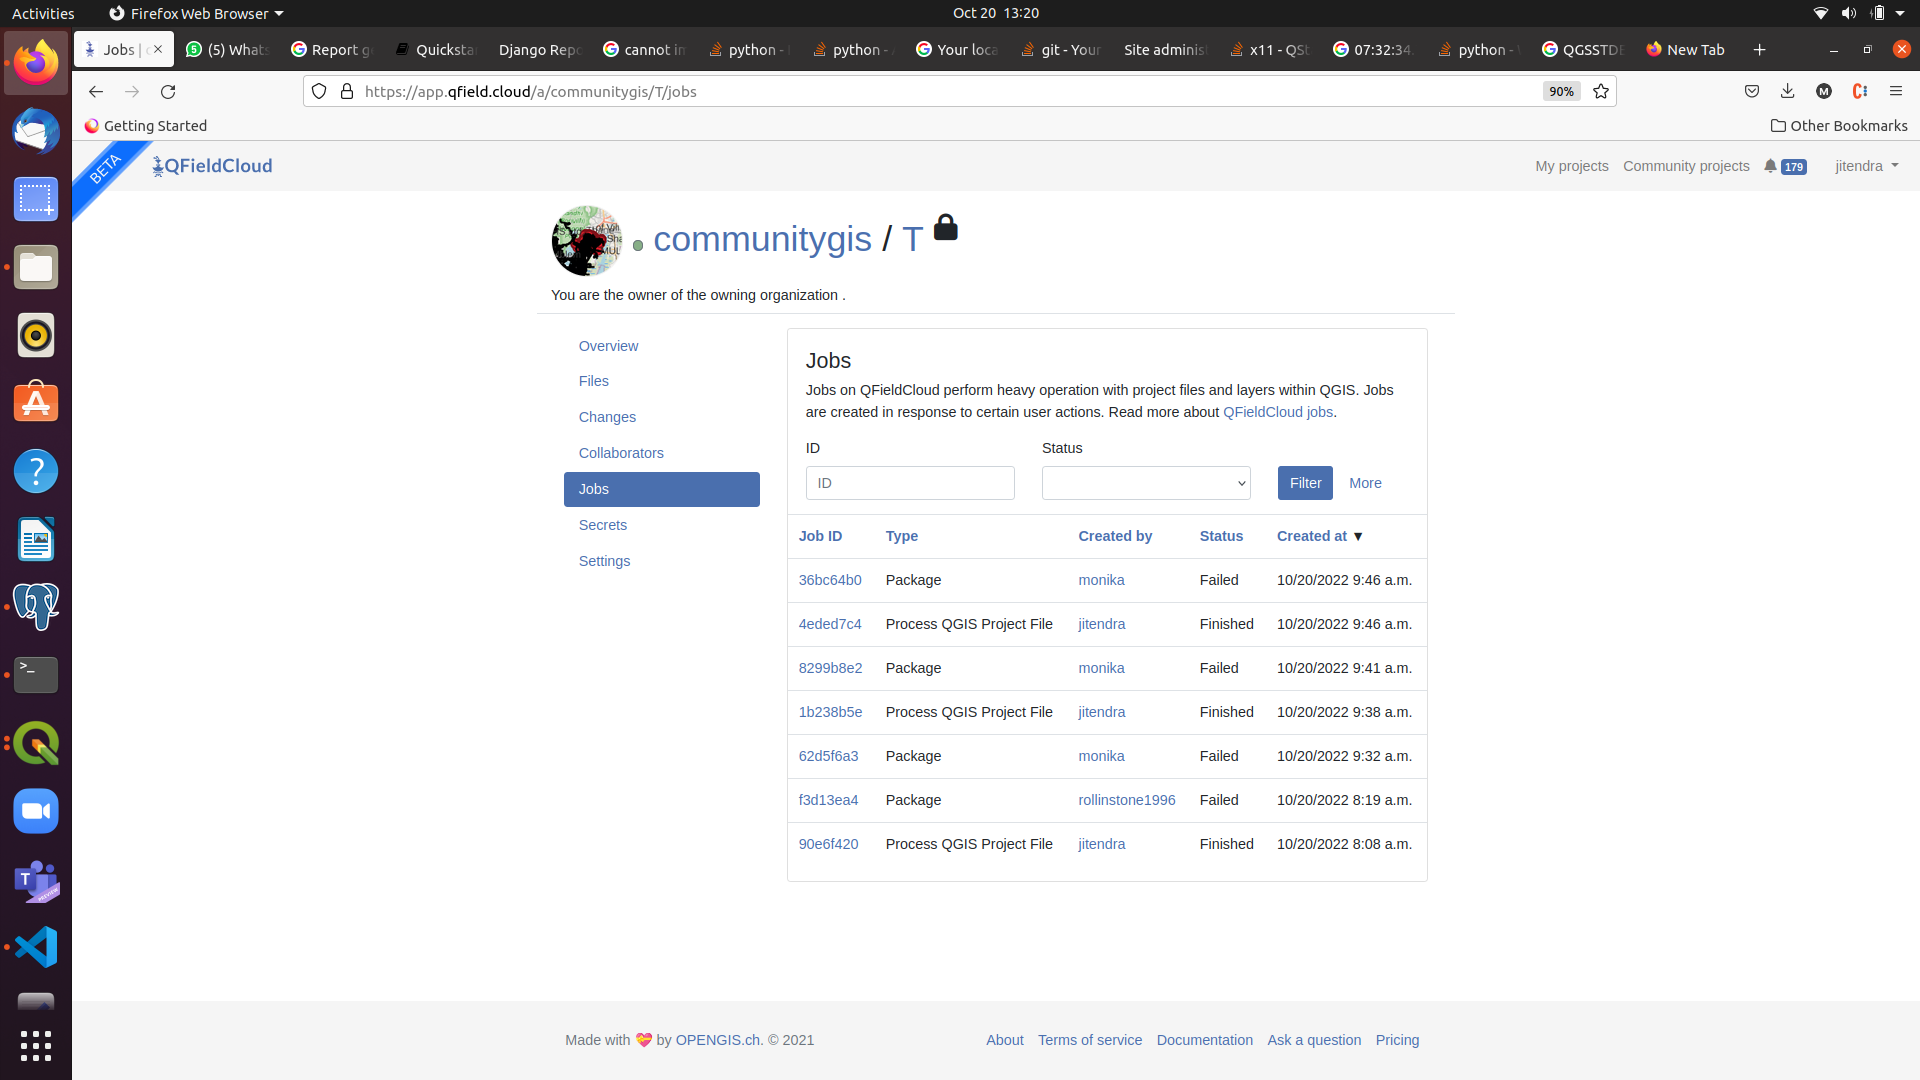This screenshot has height=1080, width=1920.
Task: Click the 90% zoom level indicator
Action: pyautogui.click(x=1561, y=91)
